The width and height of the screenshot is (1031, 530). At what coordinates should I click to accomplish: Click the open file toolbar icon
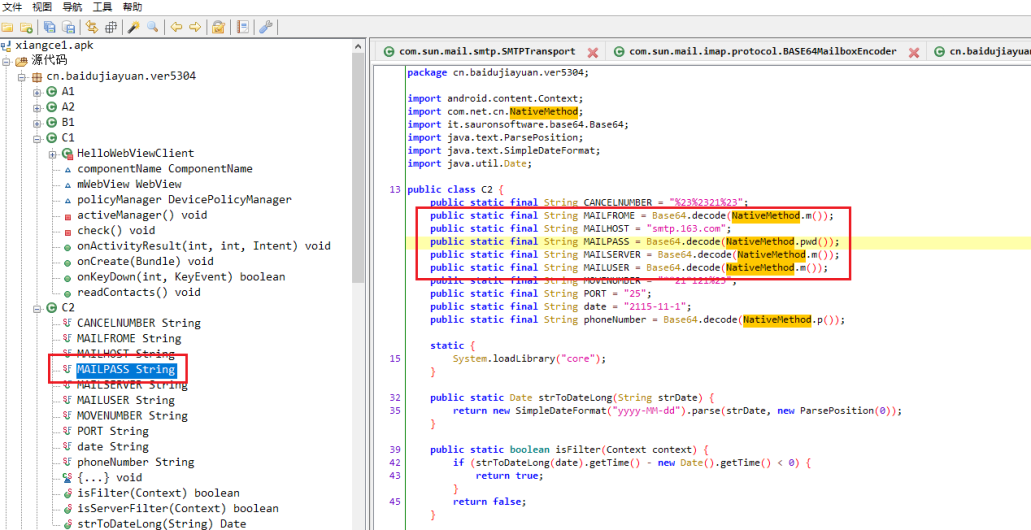[8, 27]
